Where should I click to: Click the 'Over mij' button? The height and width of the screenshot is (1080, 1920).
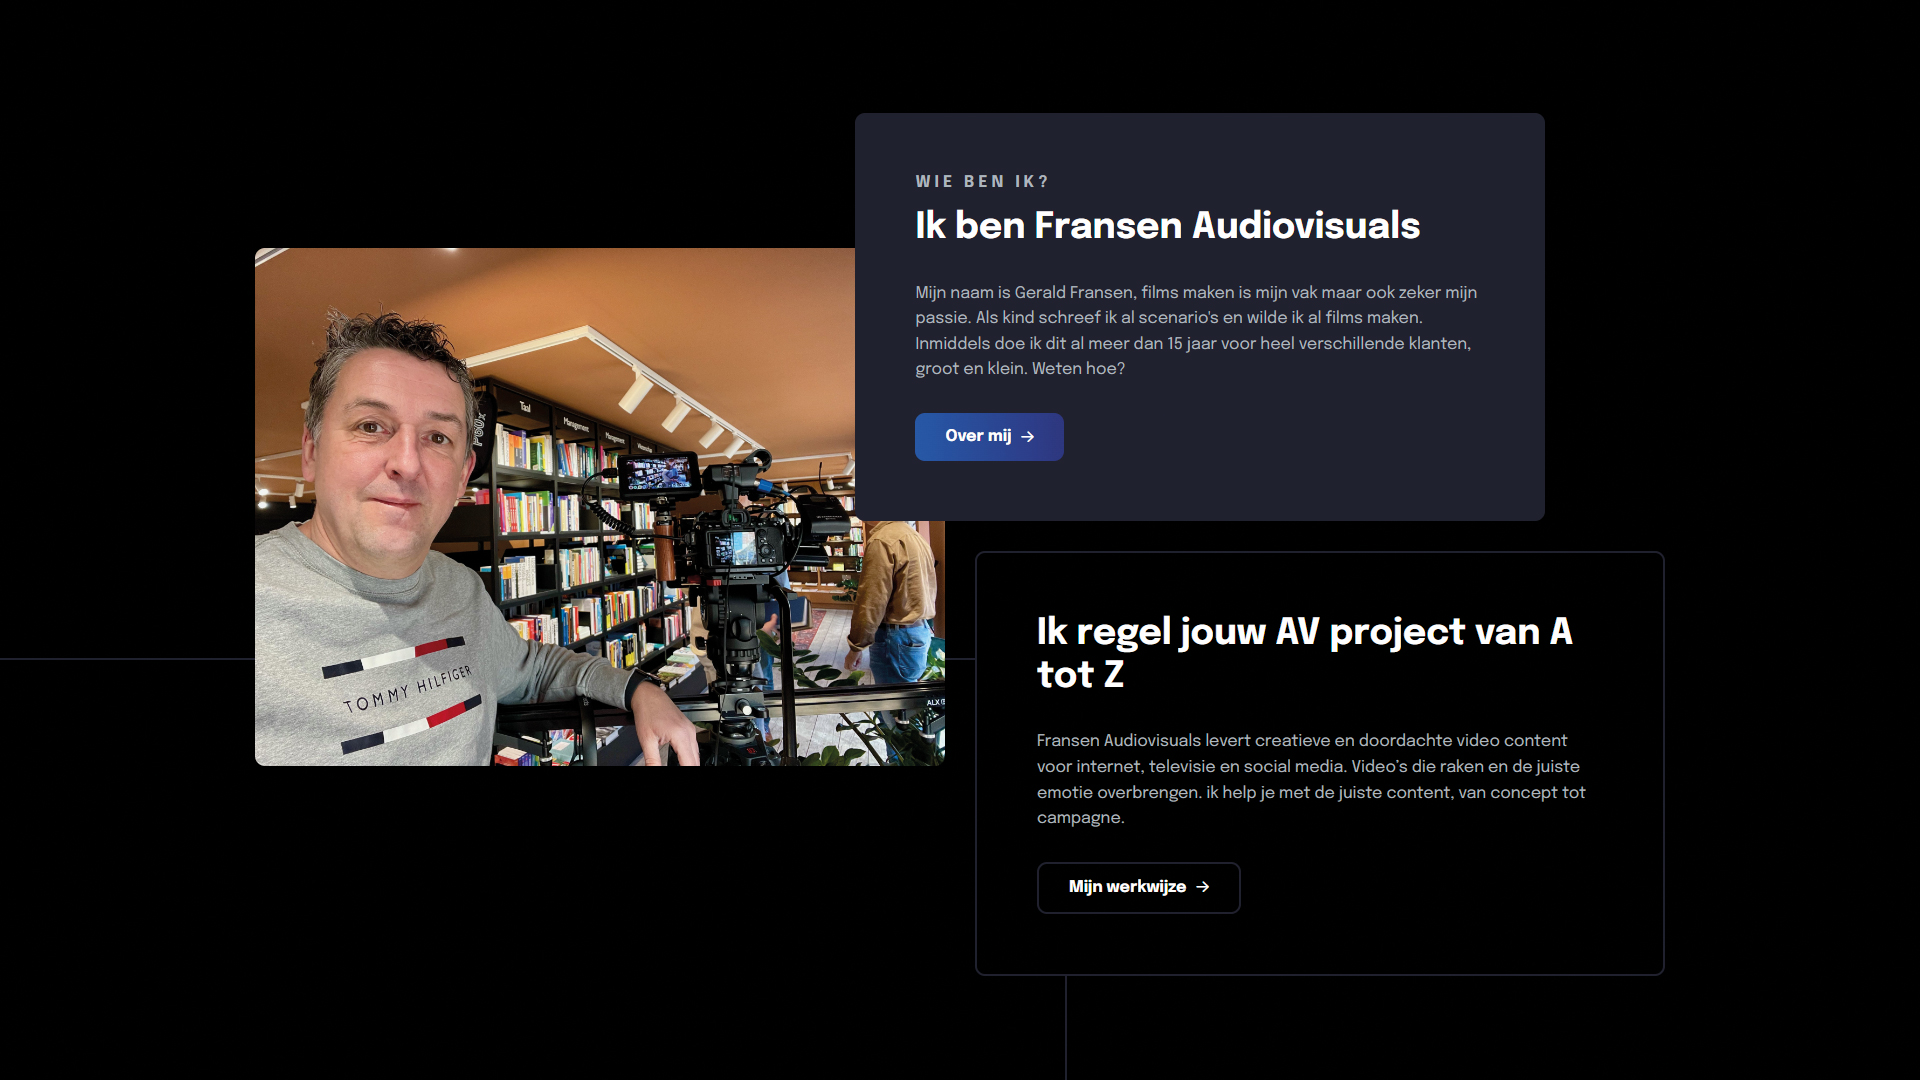[989, 437]
